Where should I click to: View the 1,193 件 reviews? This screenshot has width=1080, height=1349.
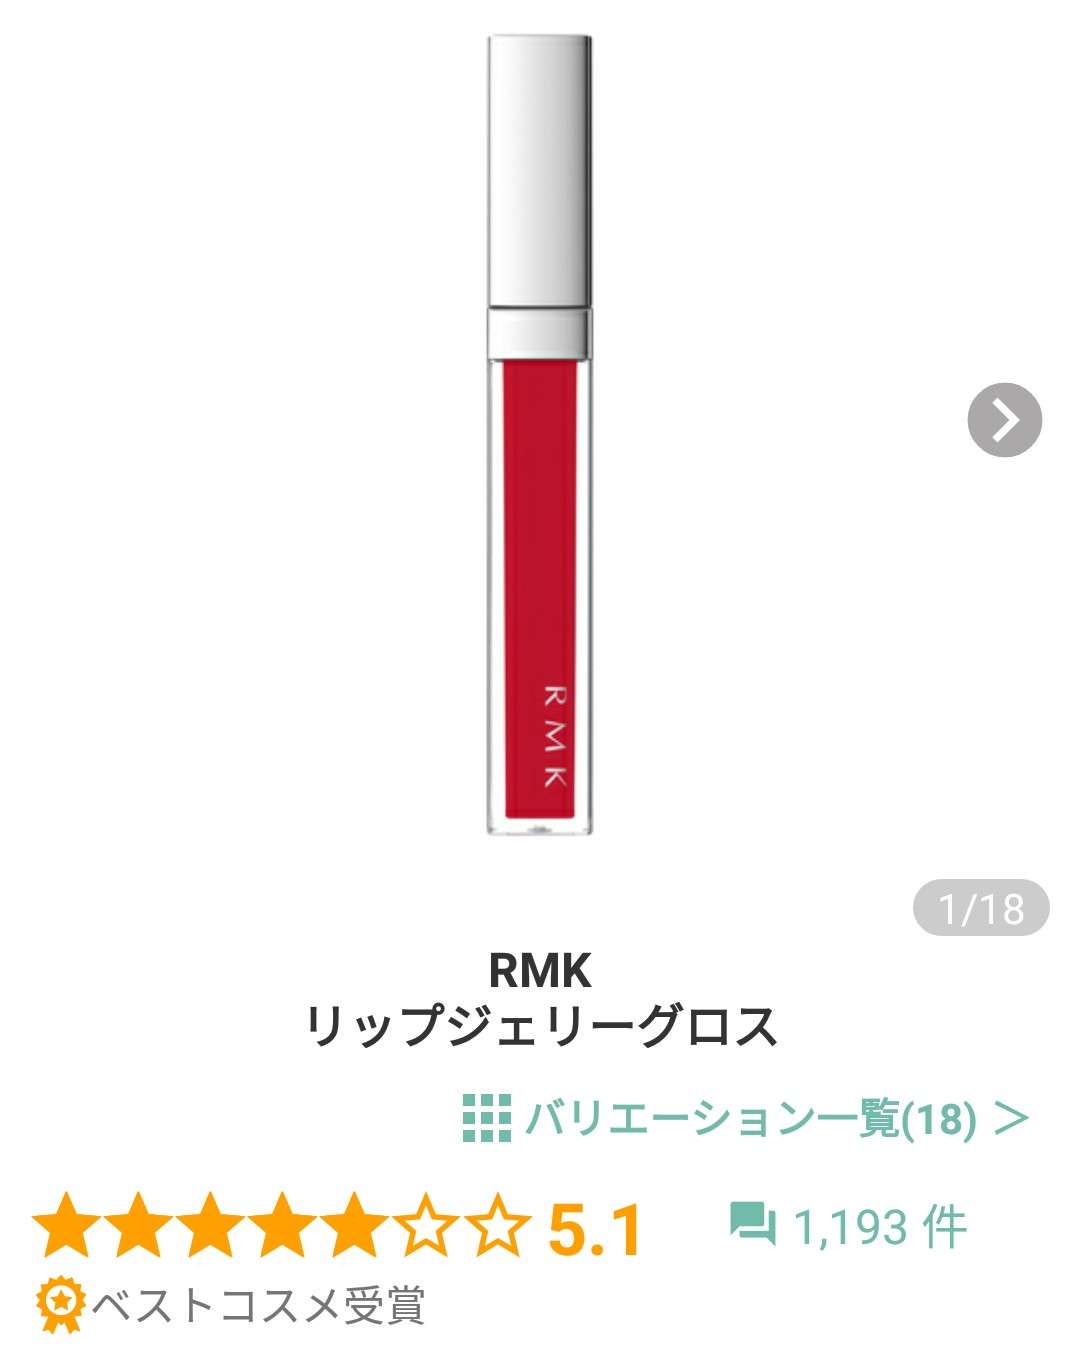click(880, 1226)
